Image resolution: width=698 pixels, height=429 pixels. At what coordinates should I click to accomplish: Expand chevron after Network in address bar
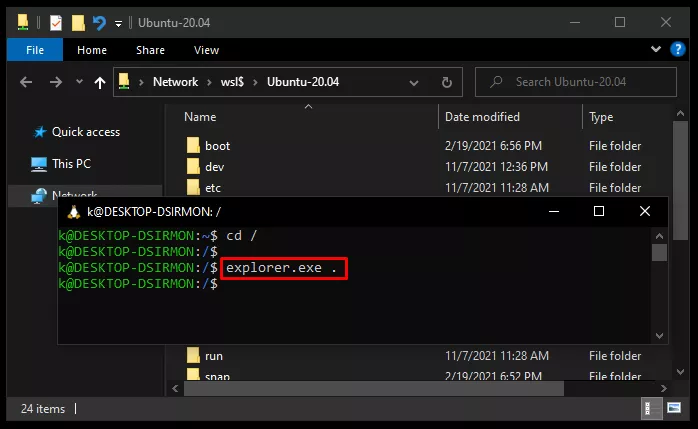[x=209, y=82]
